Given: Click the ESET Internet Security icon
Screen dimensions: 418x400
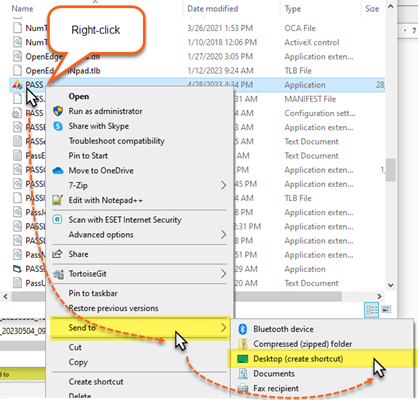Looking at the screenshot, I should pos(58,220).
